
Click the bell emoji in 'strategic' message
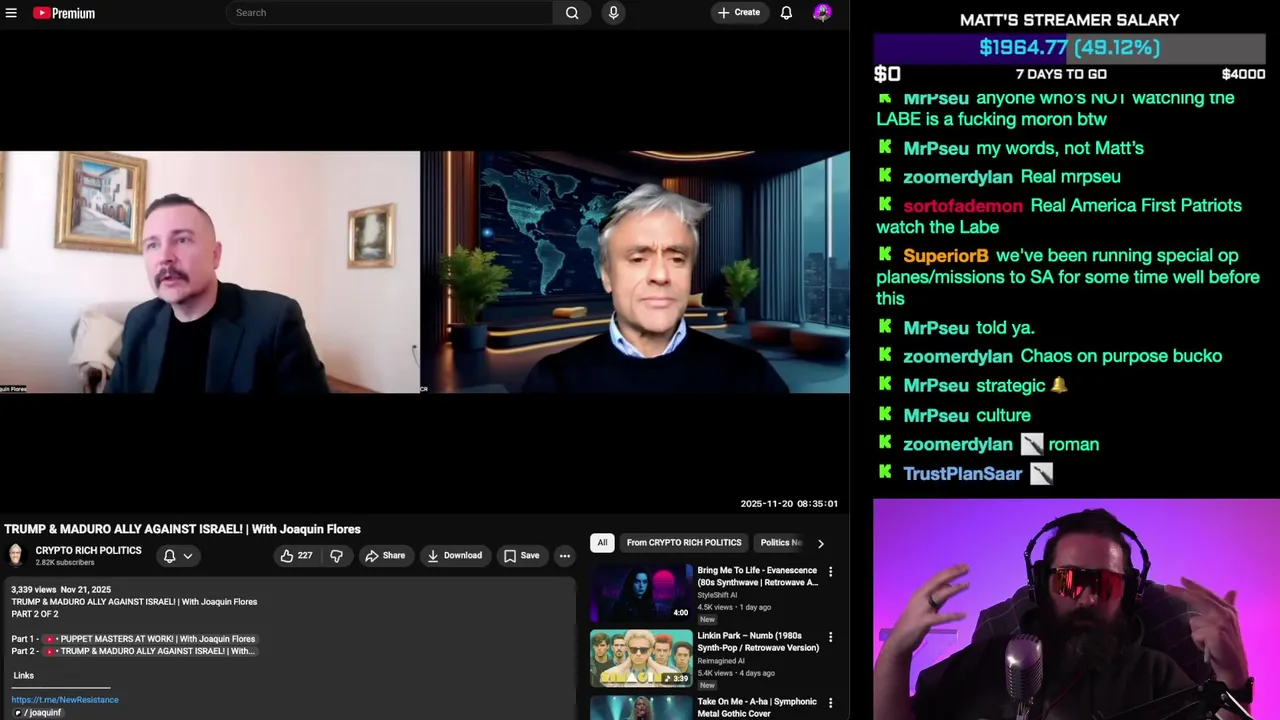point(1059,385)
